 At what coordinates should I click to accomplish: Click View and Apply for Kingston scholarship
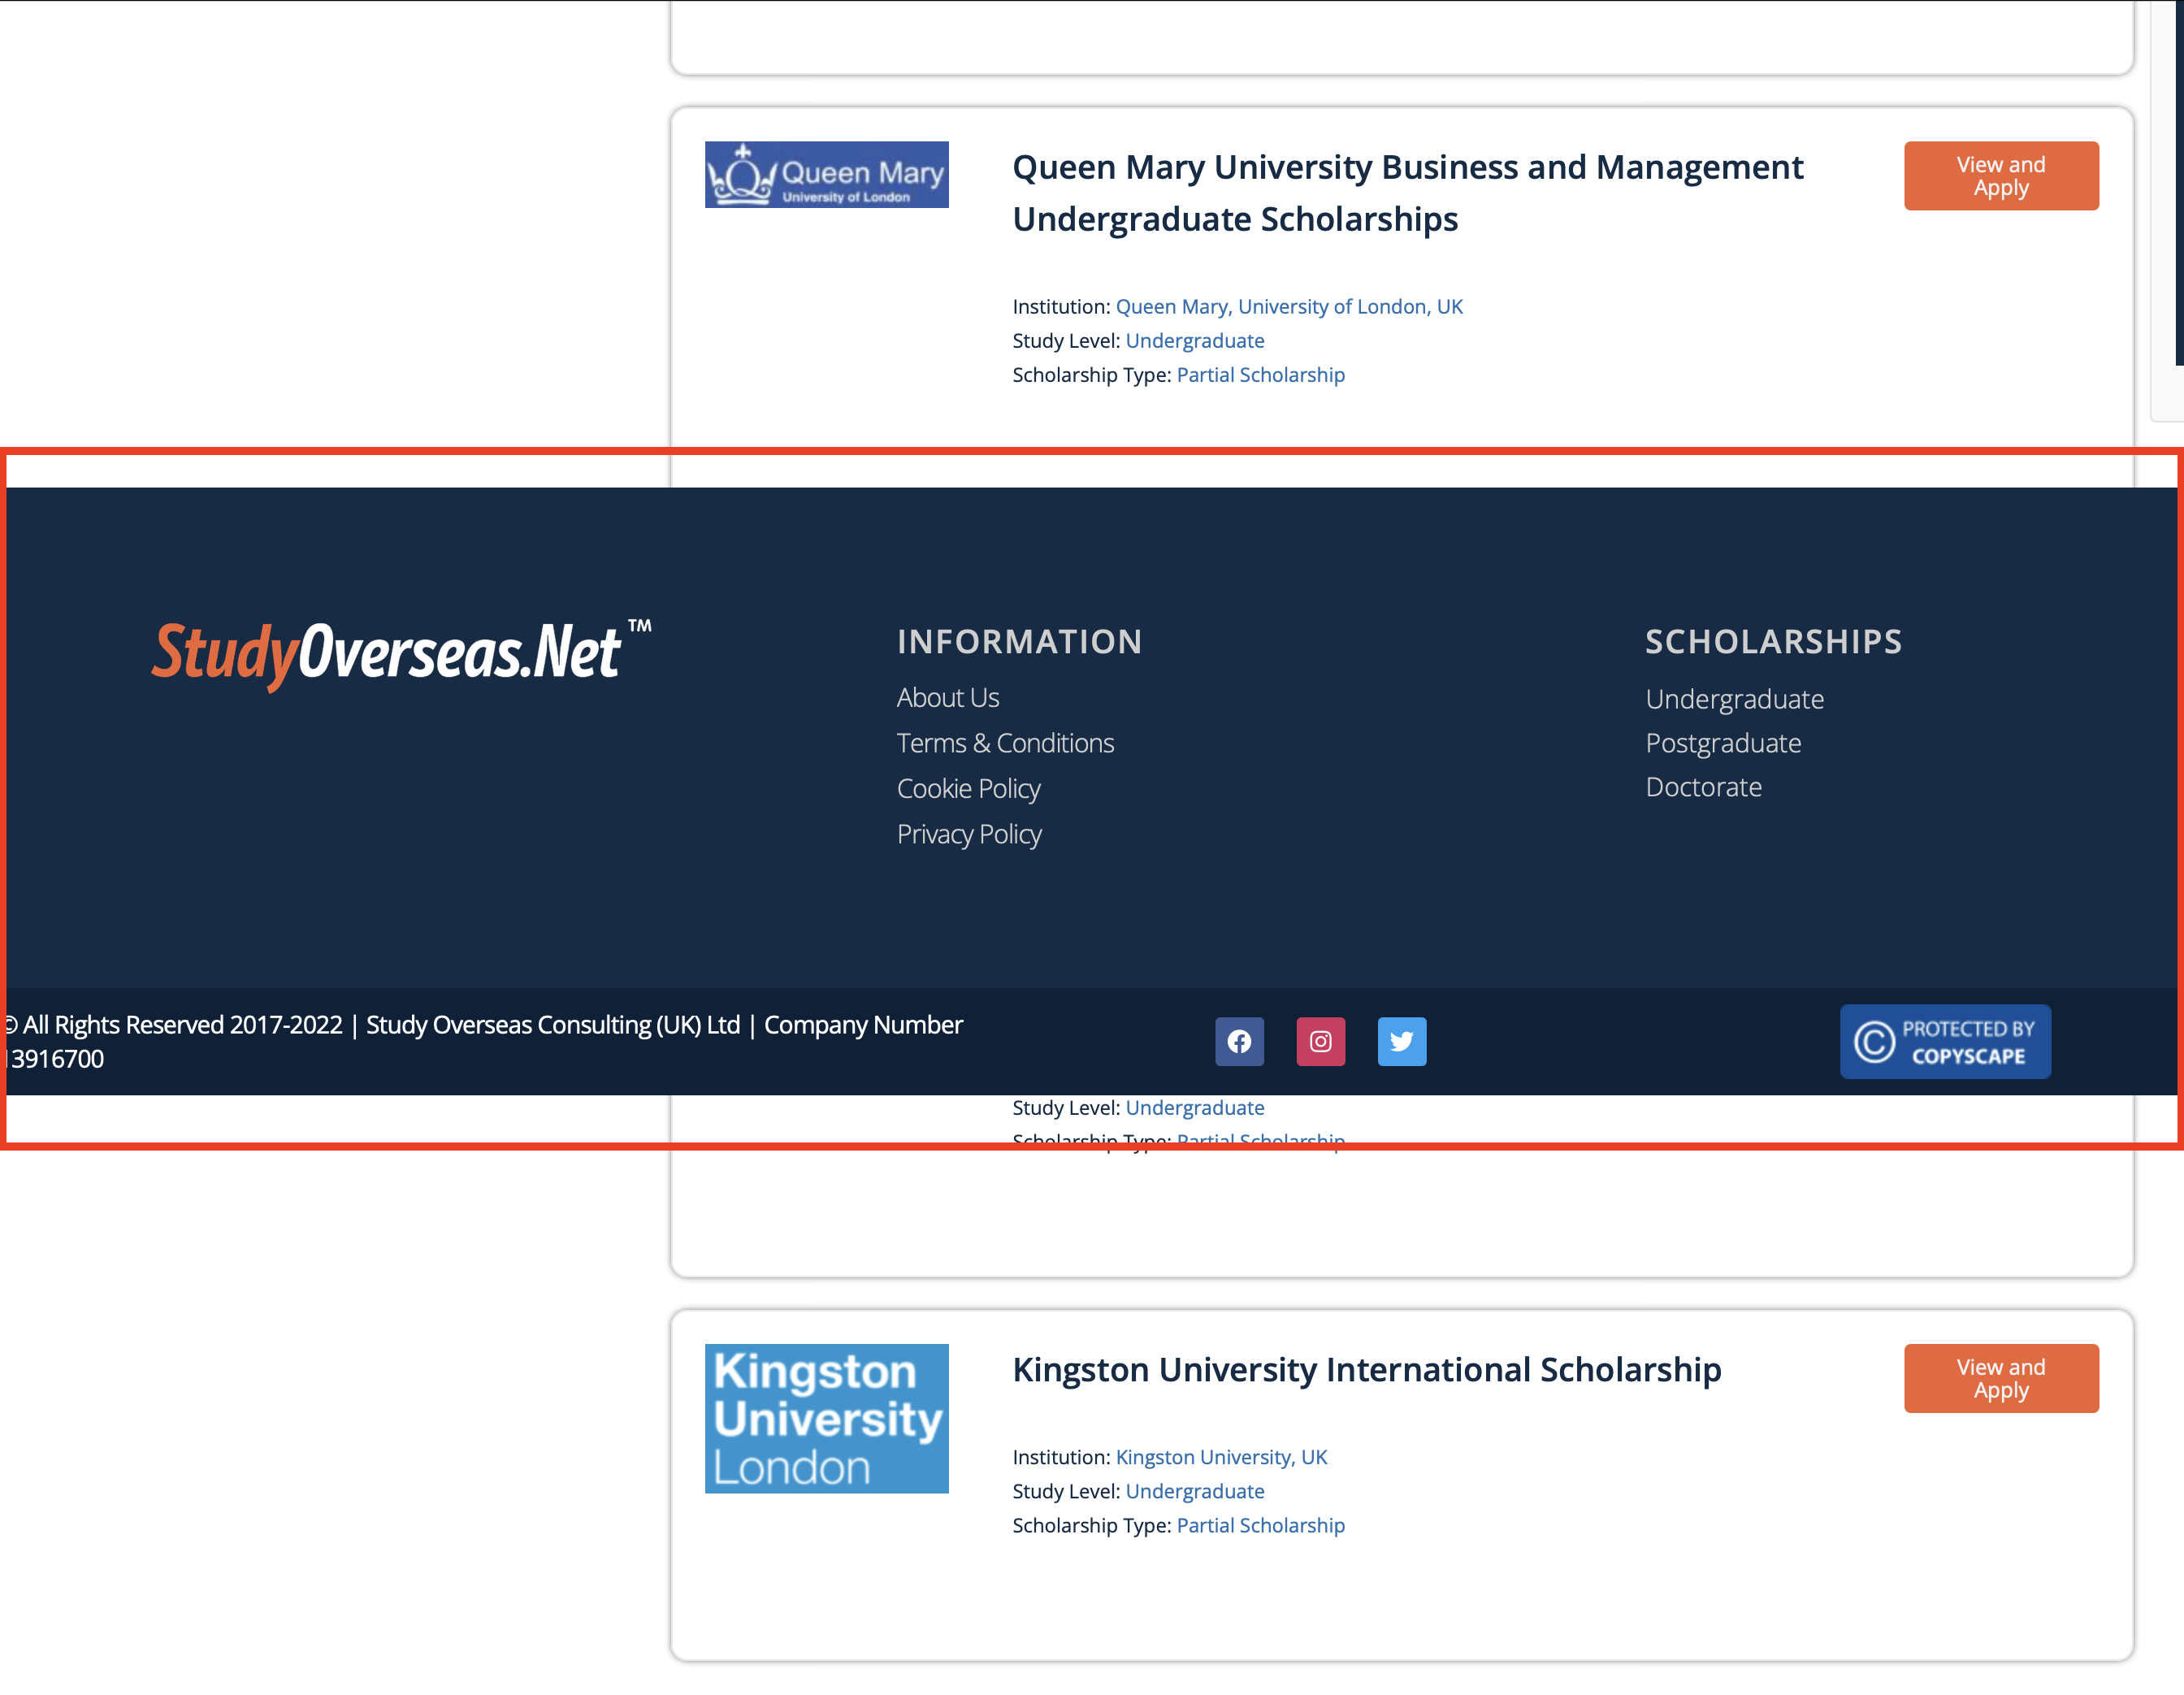click(2001, 1378)
